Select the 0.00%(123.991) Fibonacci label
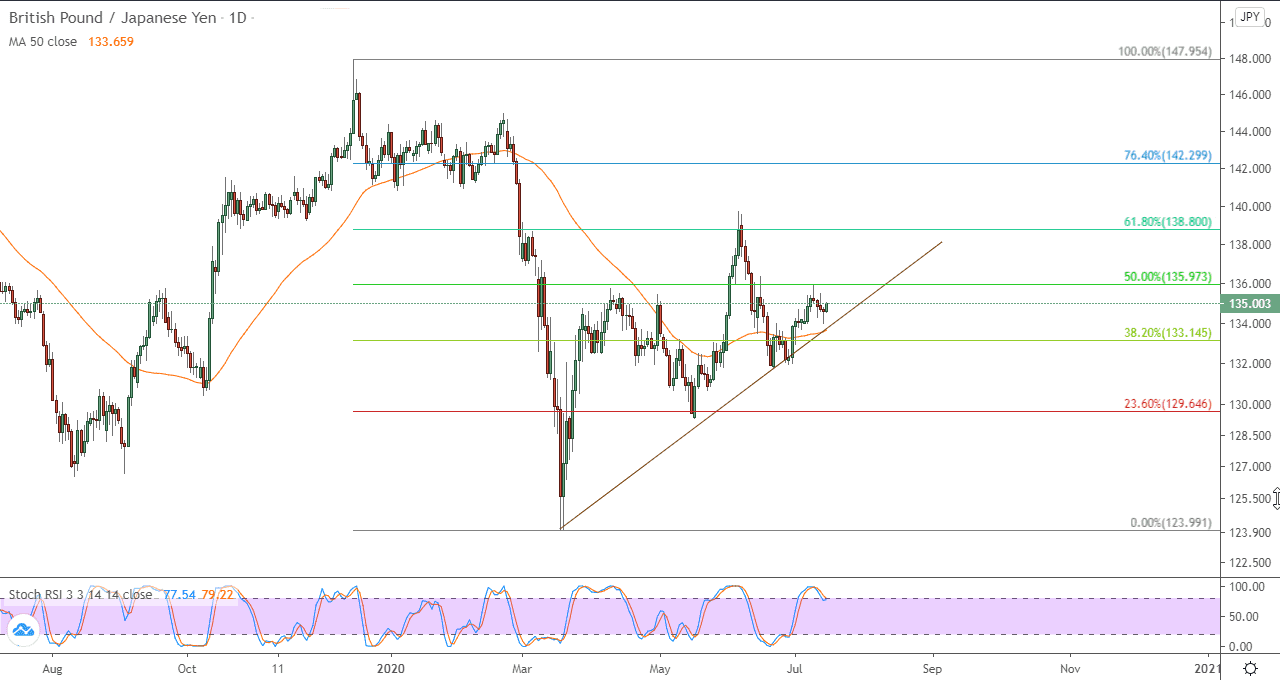 1170,523
